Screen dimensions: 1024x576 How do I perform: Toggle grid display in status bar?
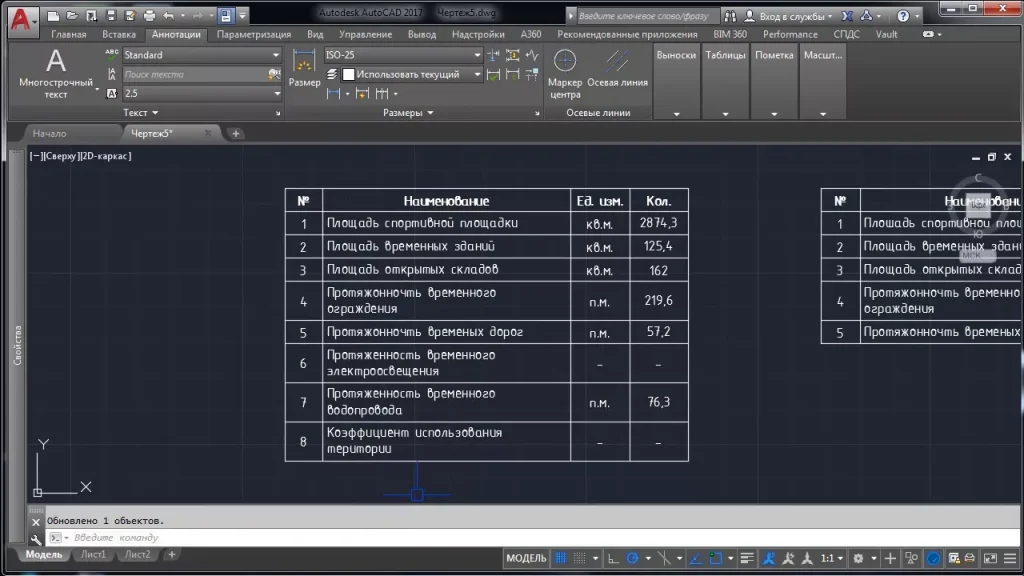pos(561,558)
